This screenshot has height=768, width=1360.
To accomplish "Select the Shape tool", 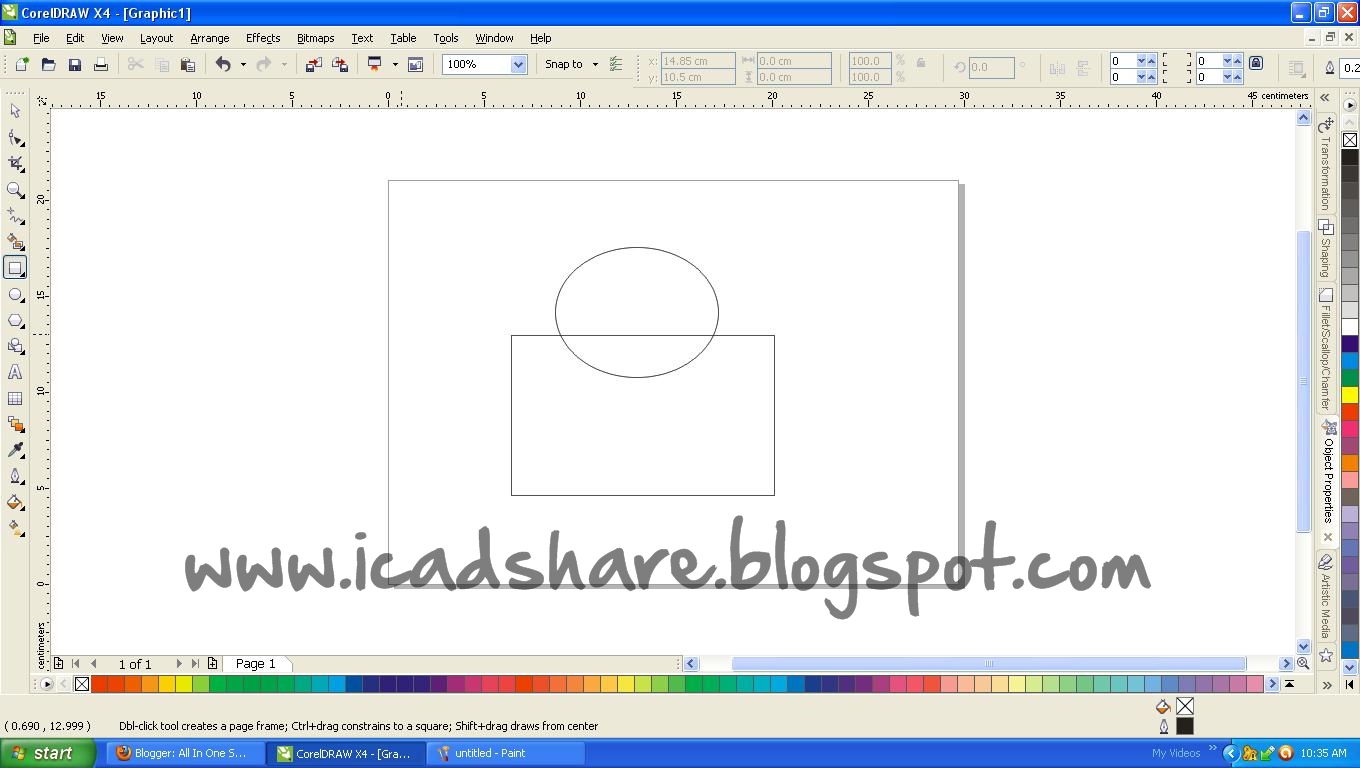I will click(x=15, y=138).
